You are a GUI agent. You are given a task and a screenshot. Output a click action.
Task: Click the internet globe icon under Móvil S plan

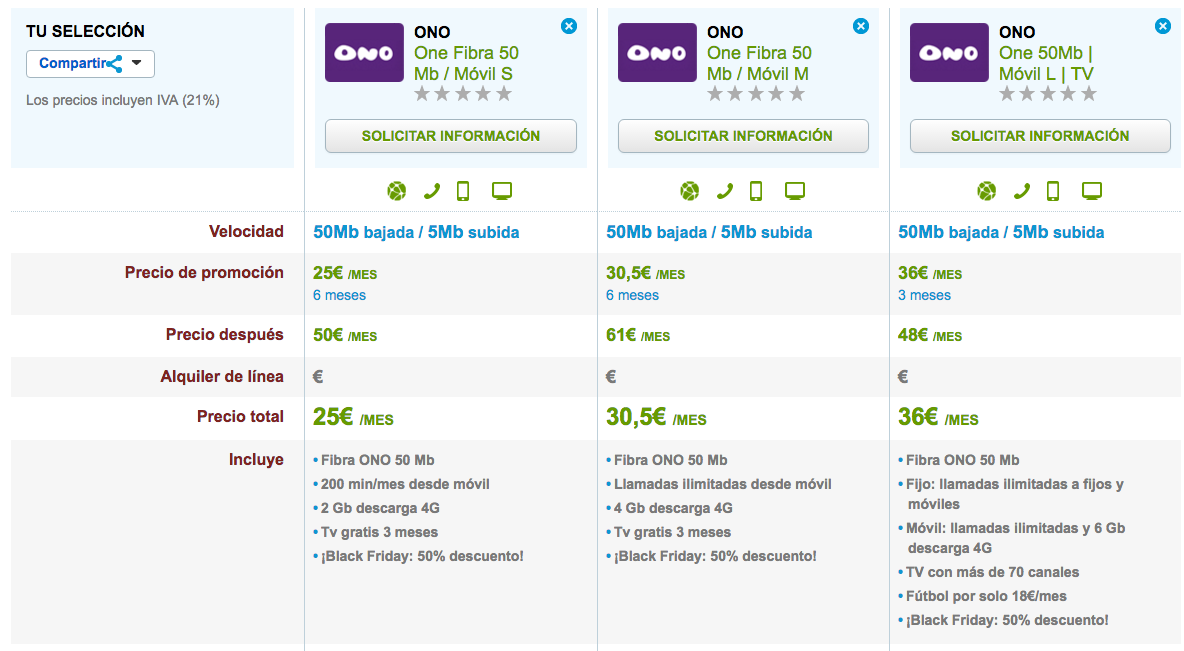(x=396, y=191)
